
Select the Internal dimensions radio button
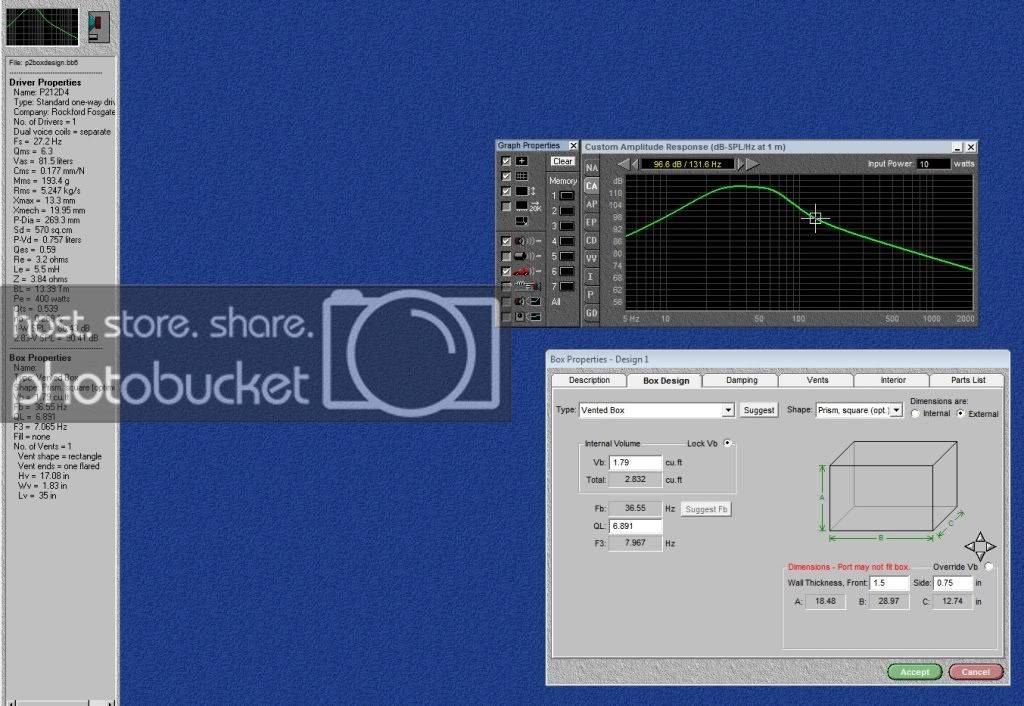coord(915,413)
